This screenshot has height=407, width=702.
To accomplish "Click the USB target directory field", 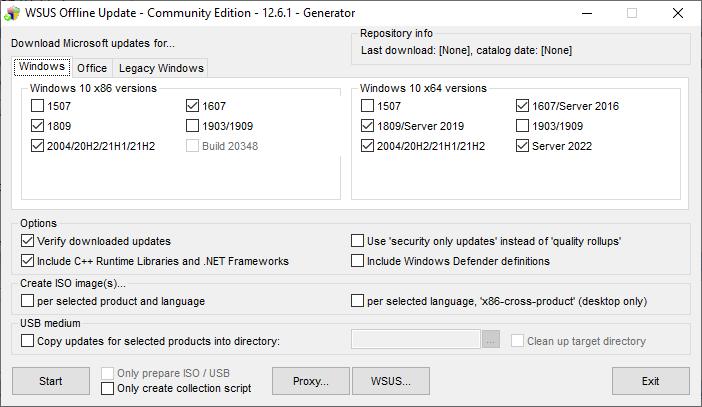I will (x=416, y=340).
